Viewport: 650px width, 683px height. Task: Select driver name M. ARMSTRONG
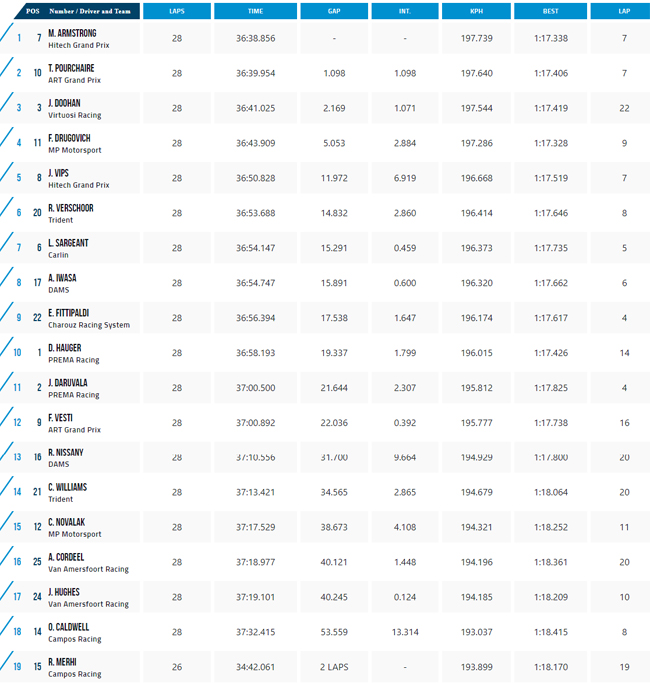[x=72, y=33]
